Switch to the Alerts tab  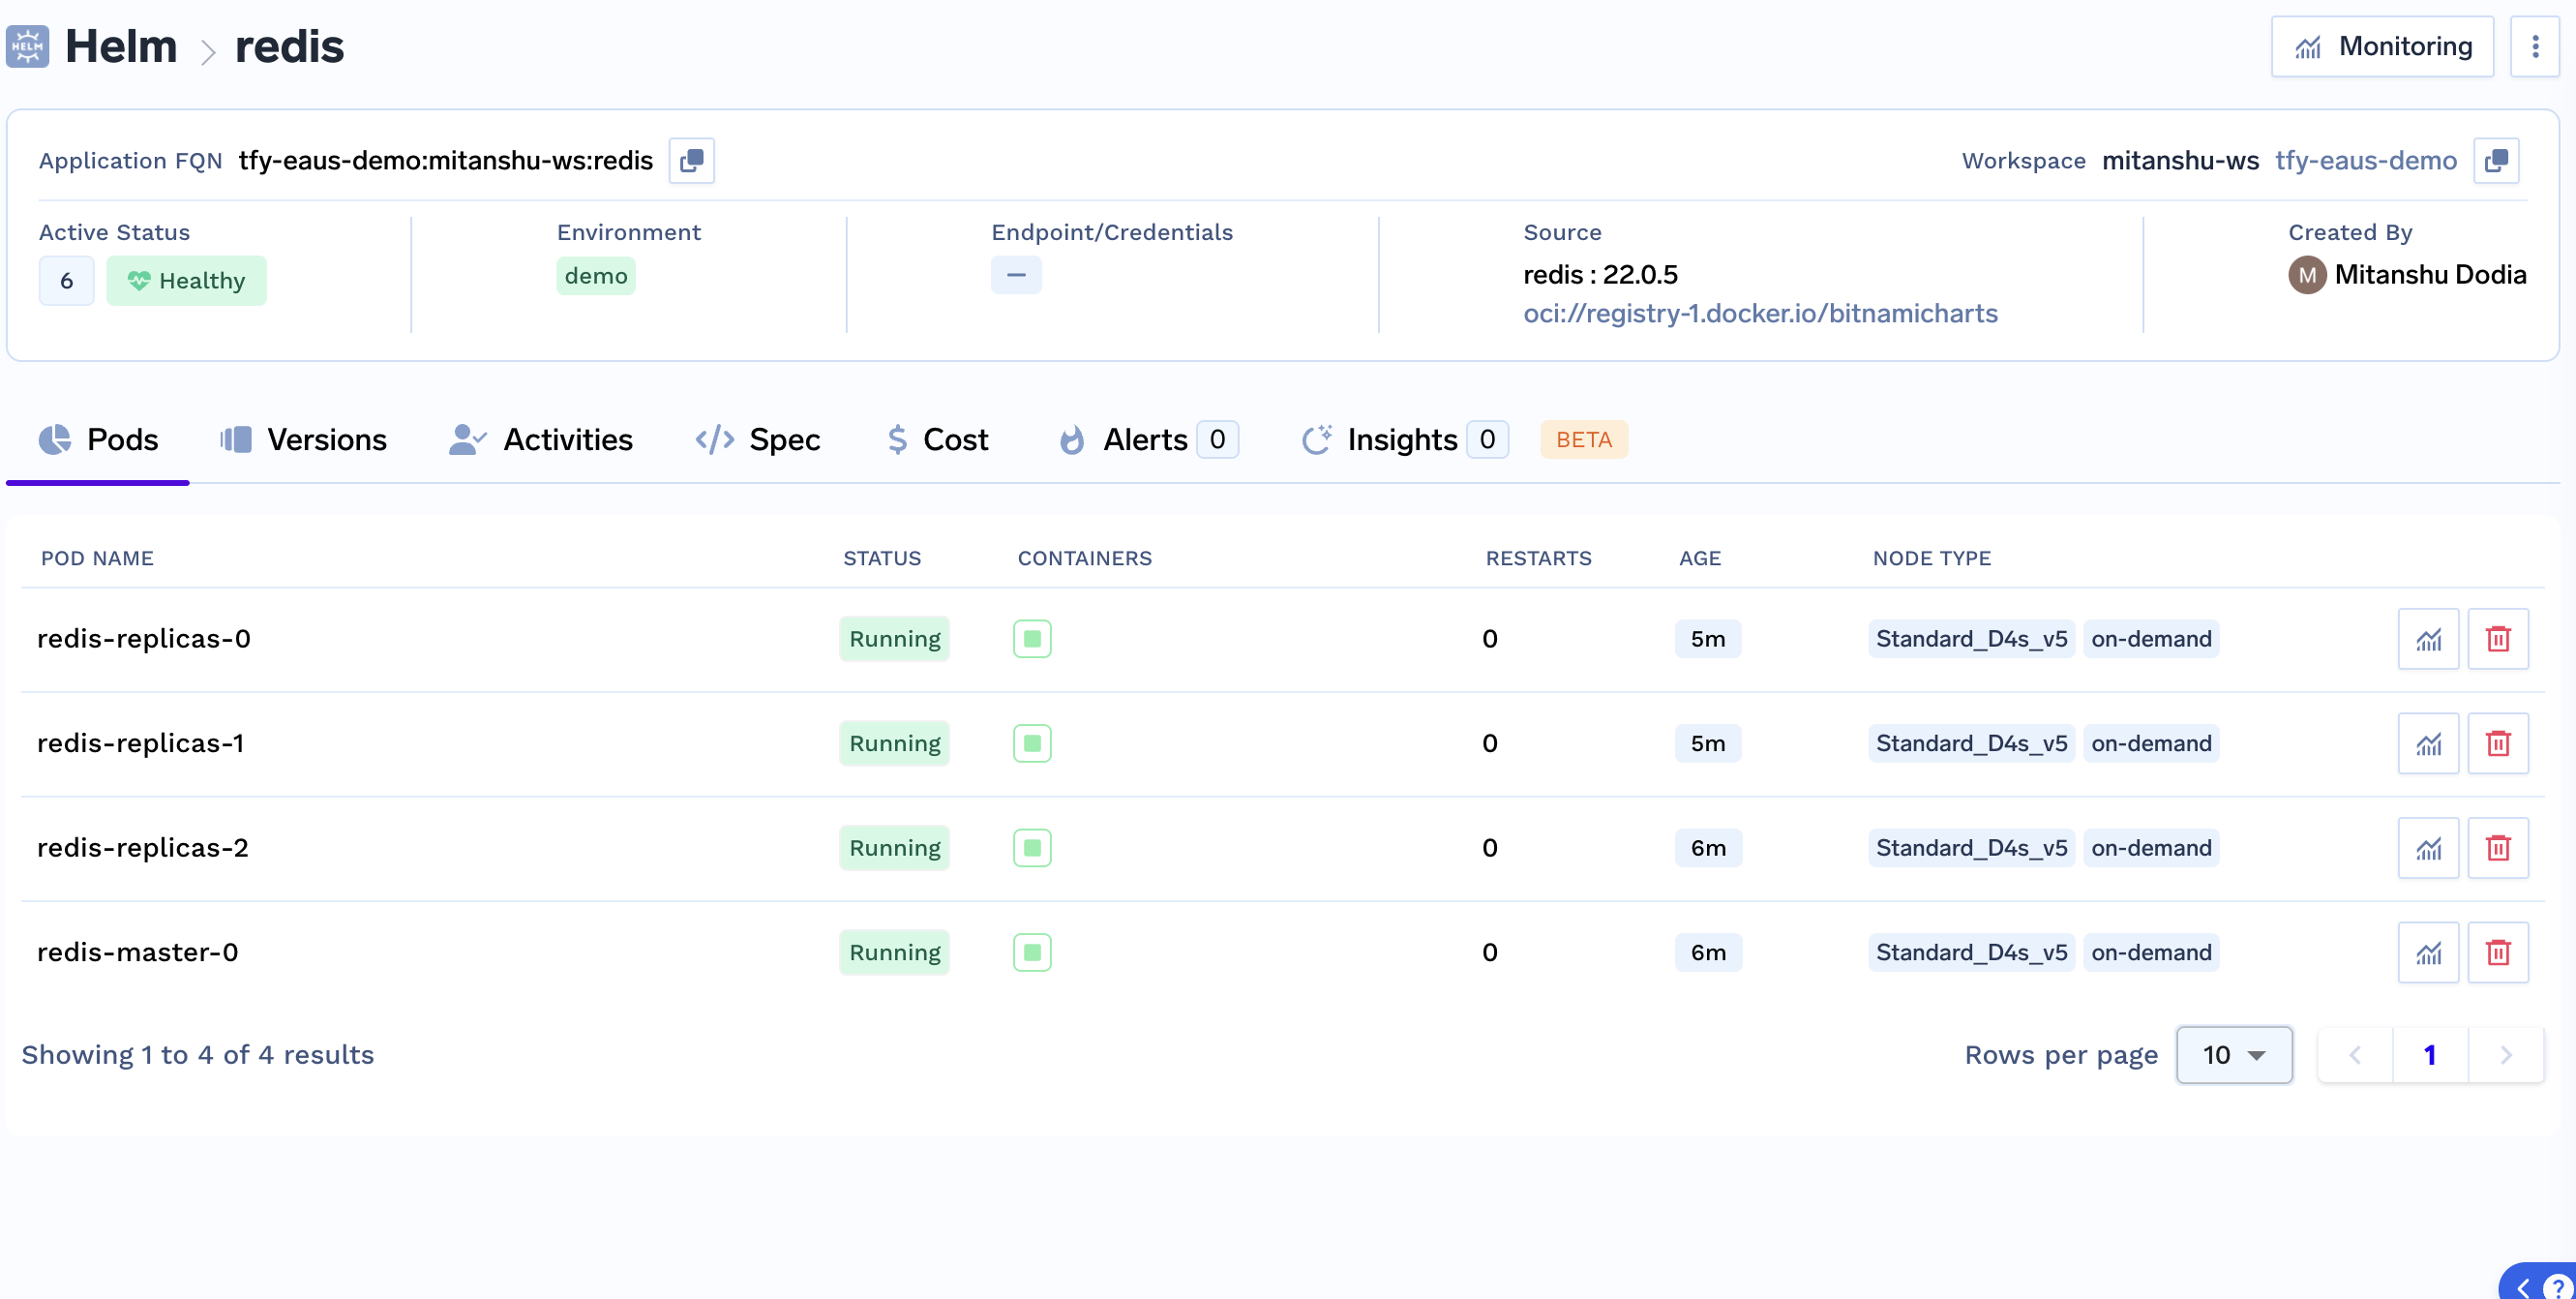(x=1148, y=440)
